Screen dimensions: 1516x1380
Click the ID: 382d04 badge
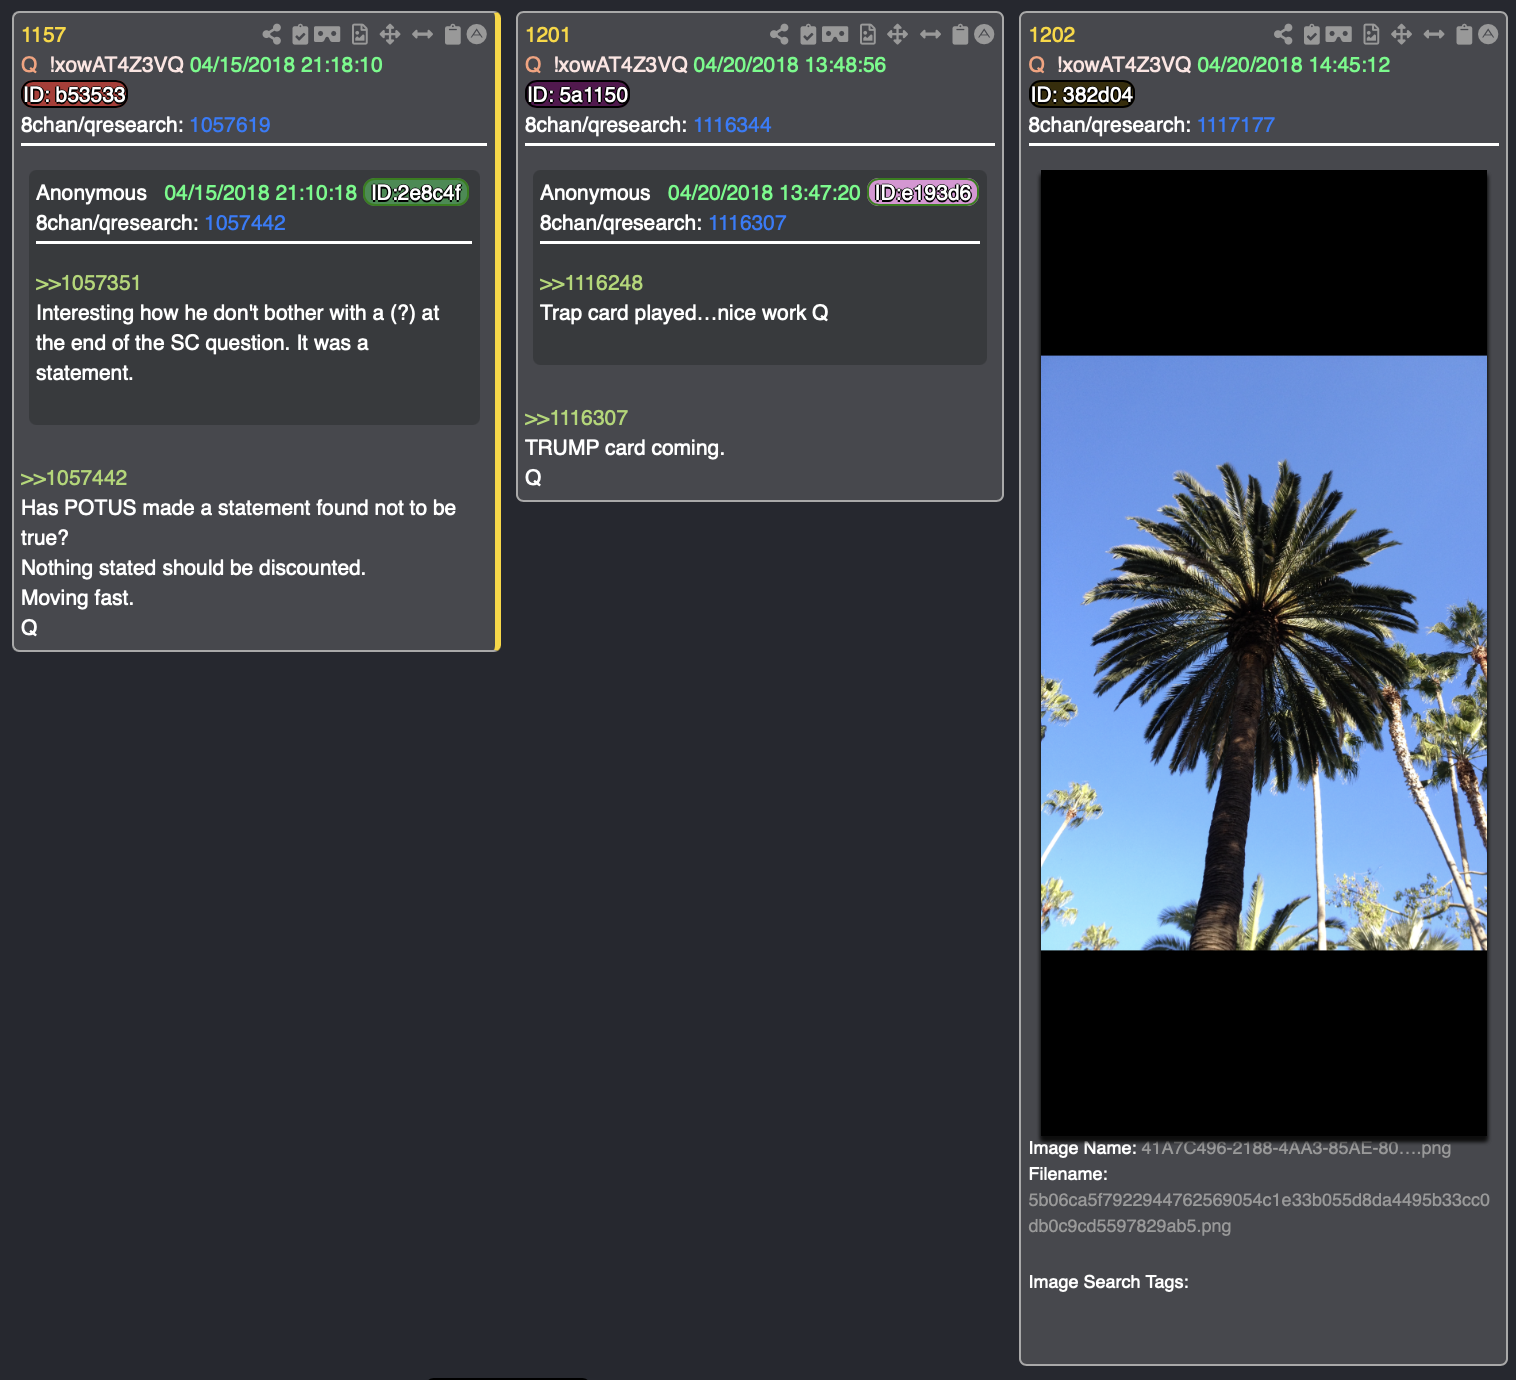(x=1082, y=95)
